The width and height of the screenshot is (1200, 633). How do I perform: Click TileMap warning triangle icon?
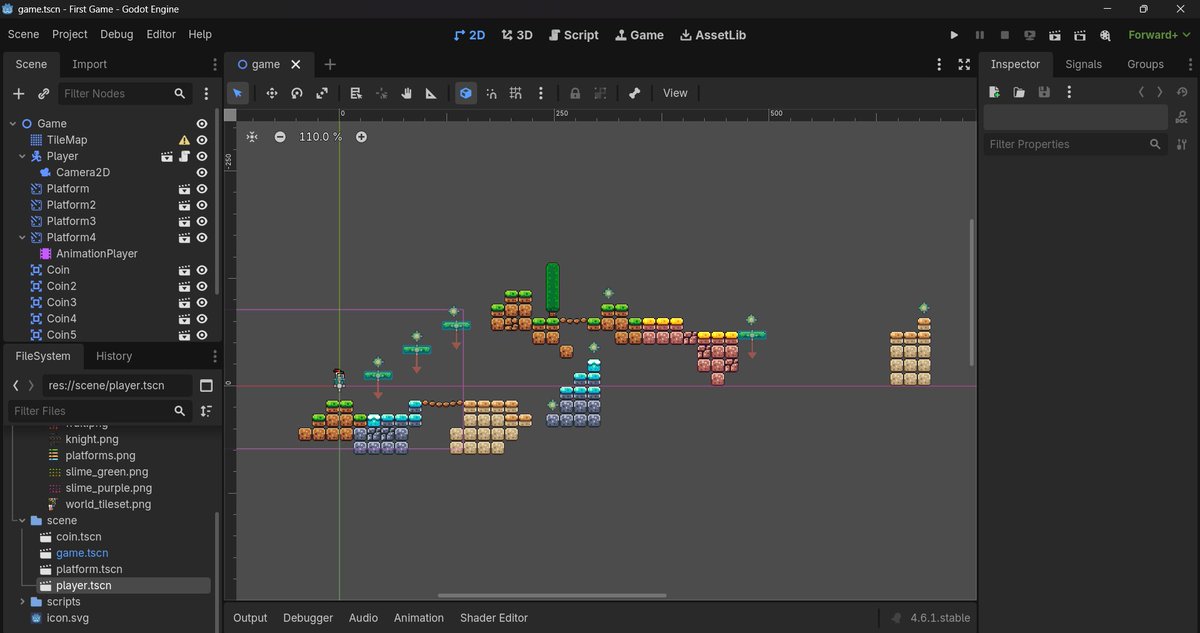tap(184, 140)
